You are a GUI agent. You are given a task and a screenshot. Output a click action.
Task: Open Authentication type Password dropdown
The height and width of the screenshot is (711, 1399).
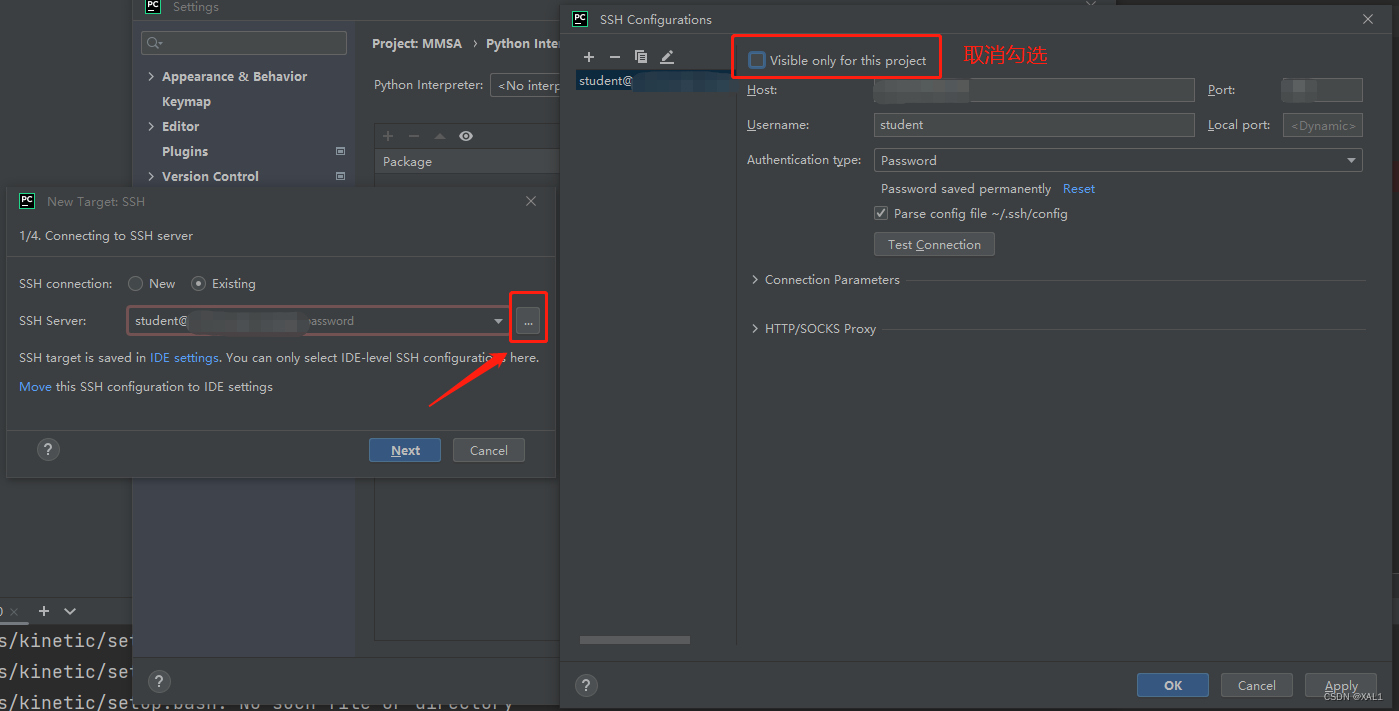[1118, 160]
